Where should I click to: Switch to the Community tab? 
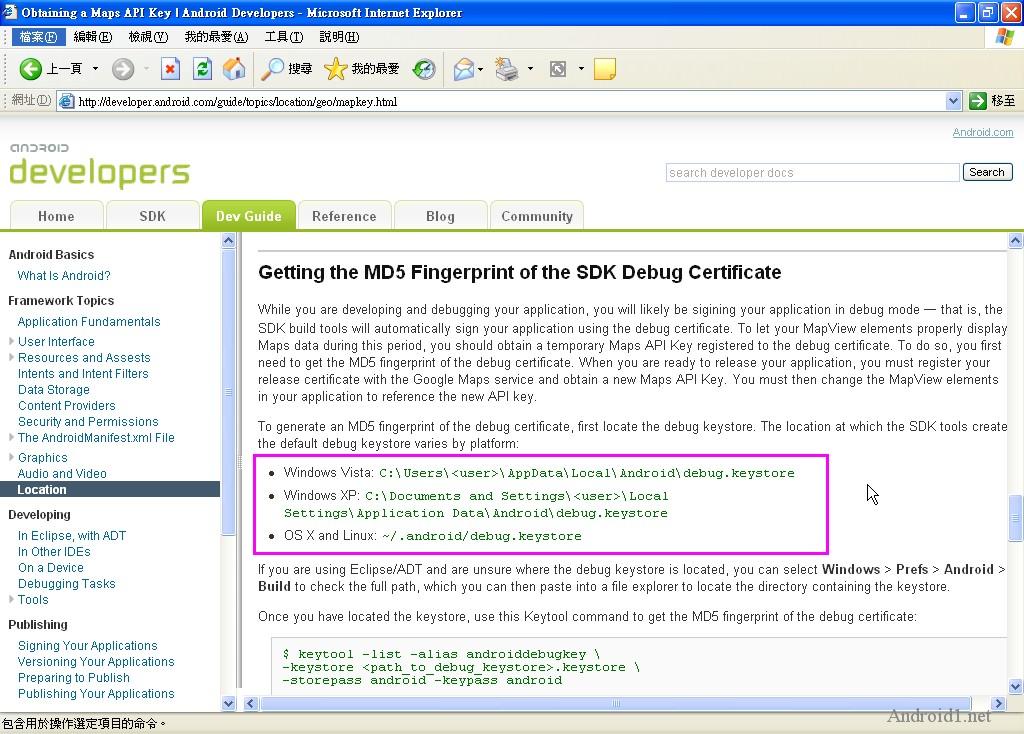(x=537, y=216)
